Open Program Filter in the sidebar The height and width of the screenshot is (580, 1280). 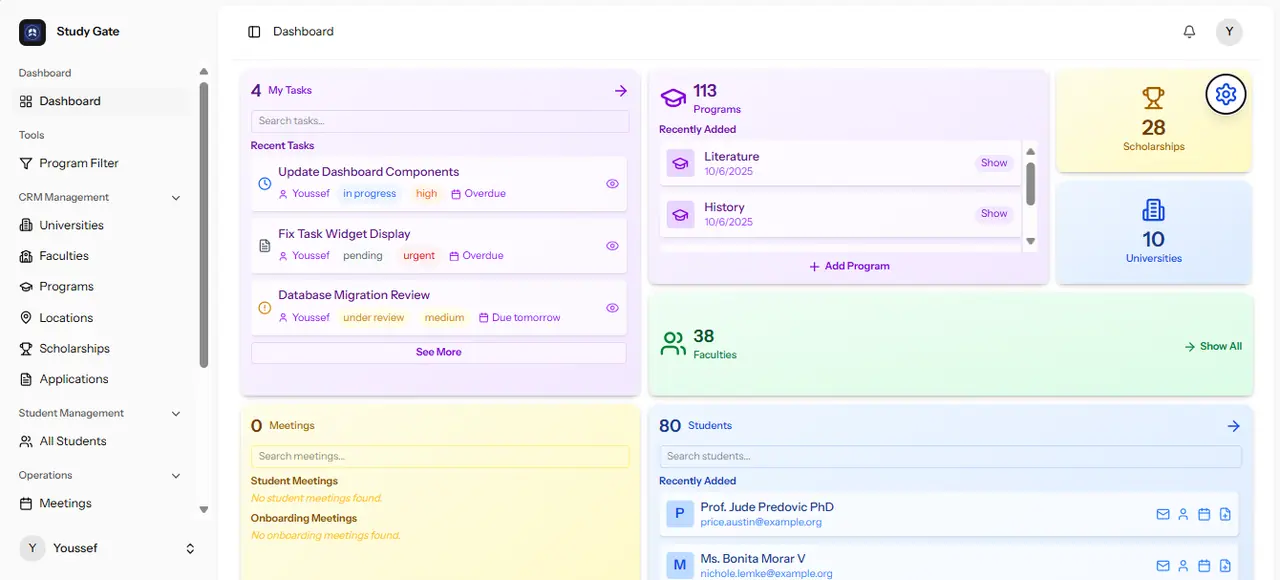(102, 163)
